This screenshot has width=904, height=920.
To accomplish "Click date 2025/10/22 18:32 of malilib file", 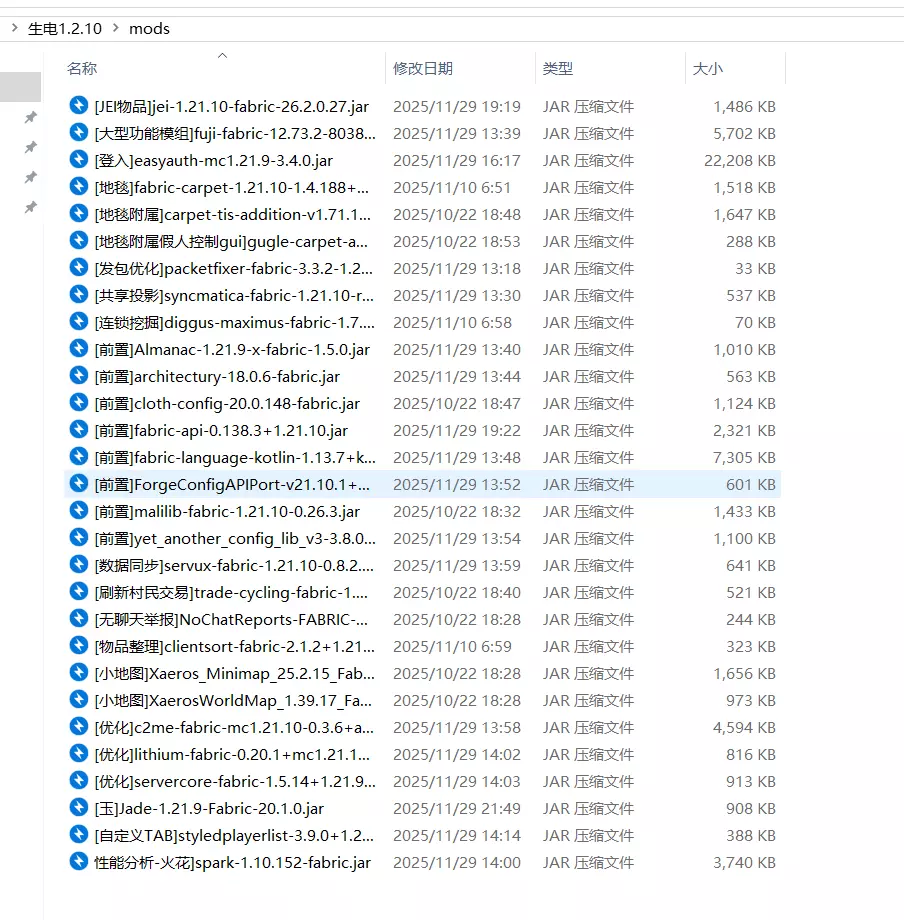I will [x=457, y=512].
